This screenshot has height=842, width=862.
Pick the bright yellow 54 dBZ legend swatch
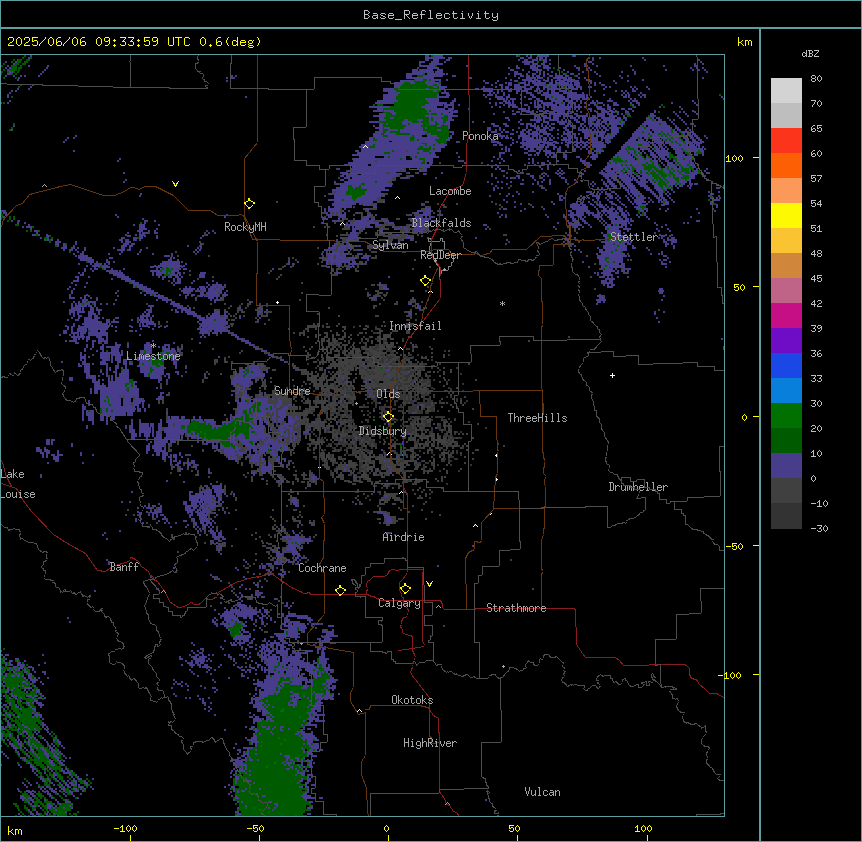pyautogui.click(x=786, y=215)
